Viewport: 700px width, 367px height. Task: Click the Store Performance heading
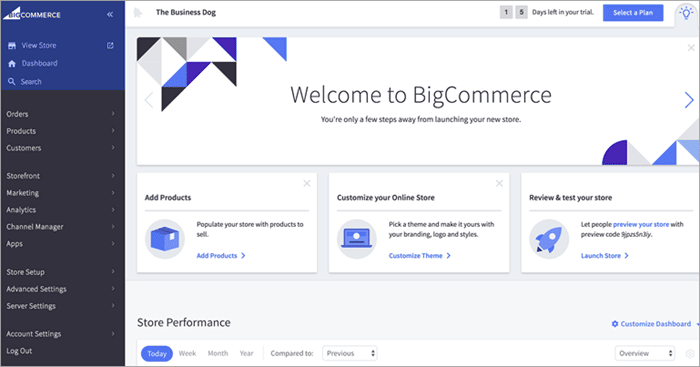[x=184, y=322]
